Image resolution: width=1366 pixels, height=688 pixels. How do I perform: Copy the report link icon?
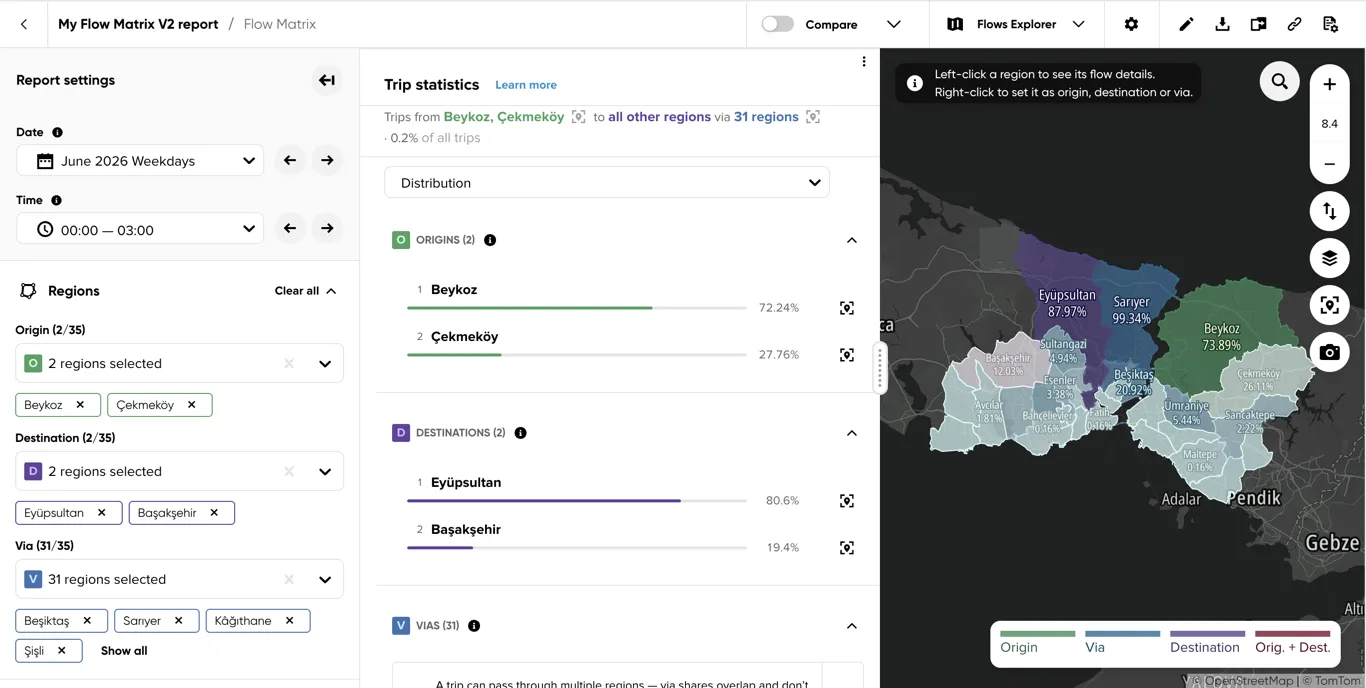click(x=1294, y=24)
